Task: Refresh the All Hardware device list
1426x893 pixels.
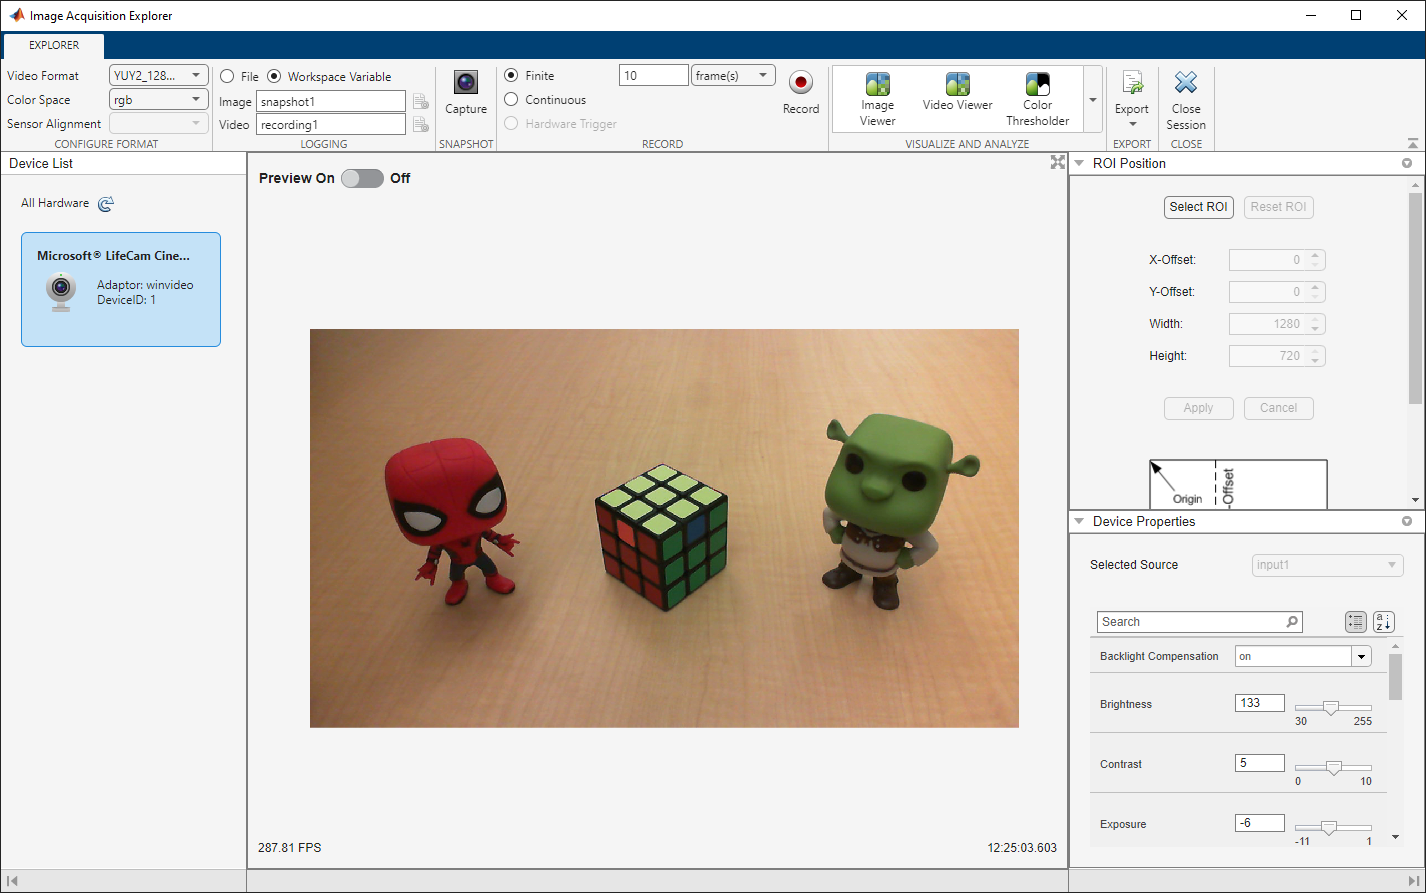Action: click(x=106, y=204)
